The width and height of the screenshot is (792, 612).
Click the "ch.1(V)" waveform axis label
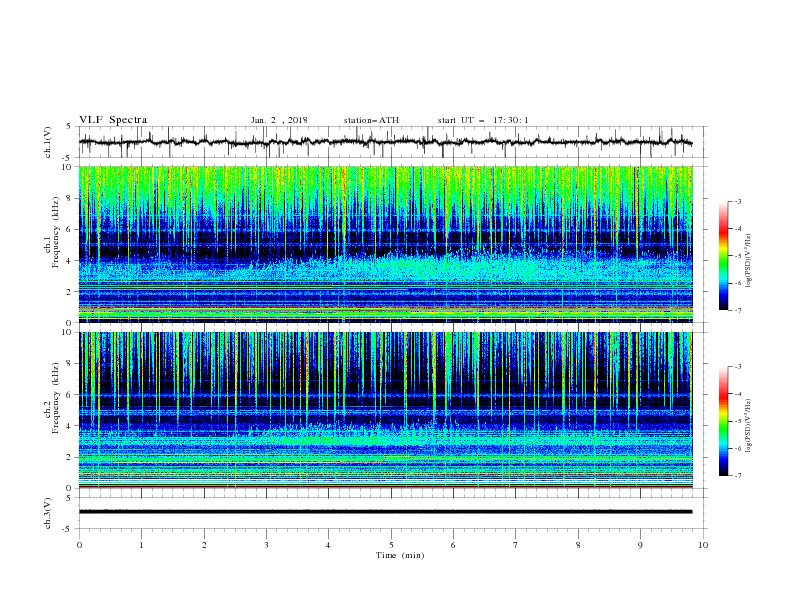tap(48, 142)
